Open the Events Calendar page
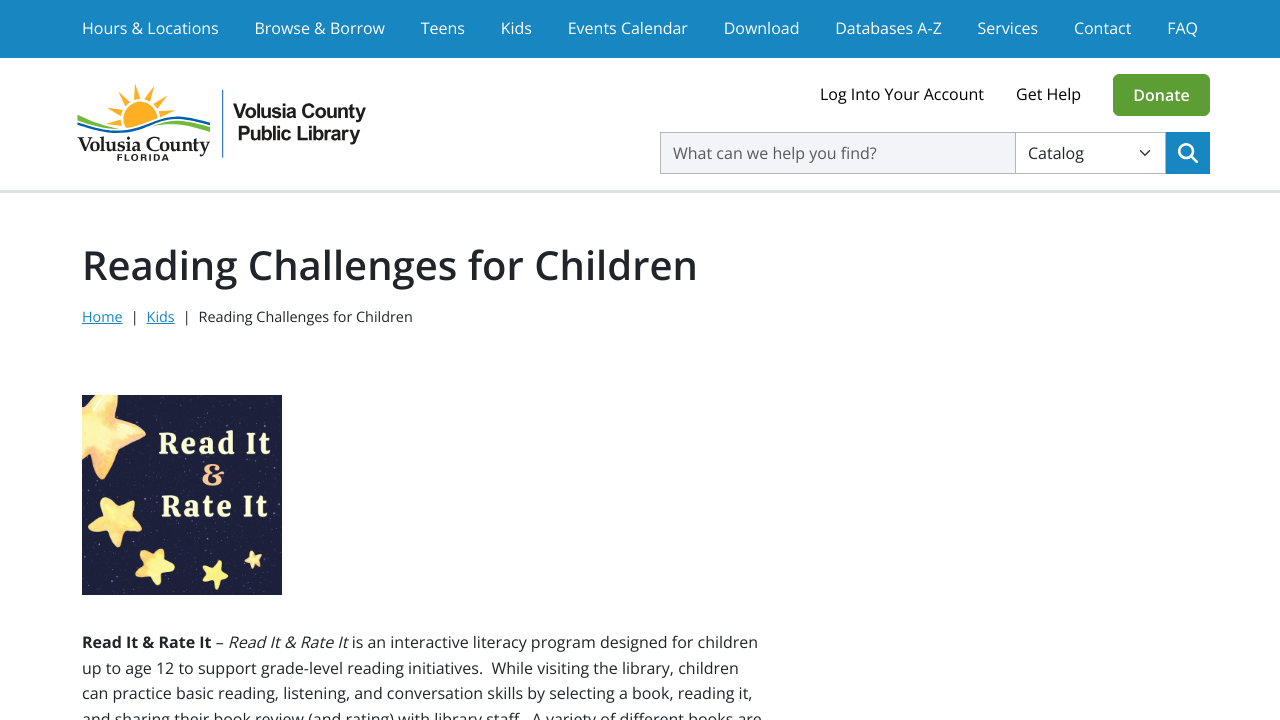The height and width of the screenshot is (720, 1280). 627,28
